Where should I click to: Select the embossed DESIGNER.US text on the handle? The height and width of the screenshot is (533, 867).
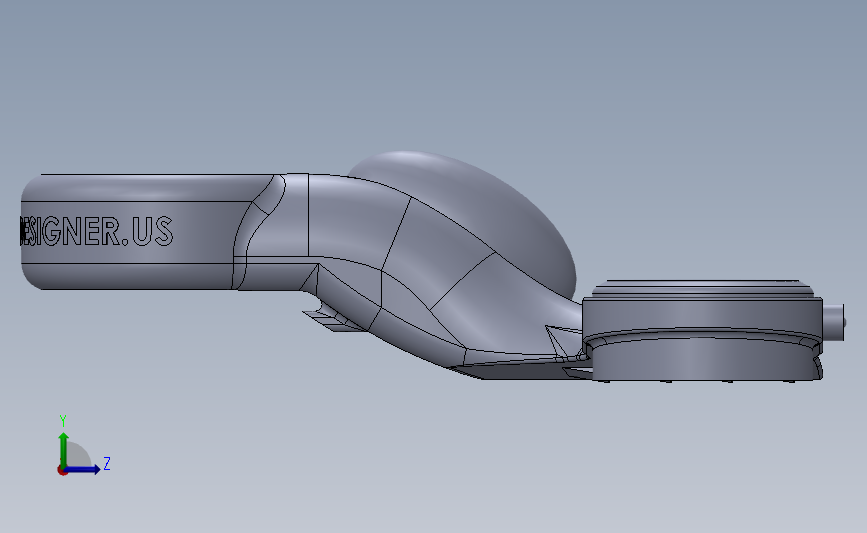point(96,231)
